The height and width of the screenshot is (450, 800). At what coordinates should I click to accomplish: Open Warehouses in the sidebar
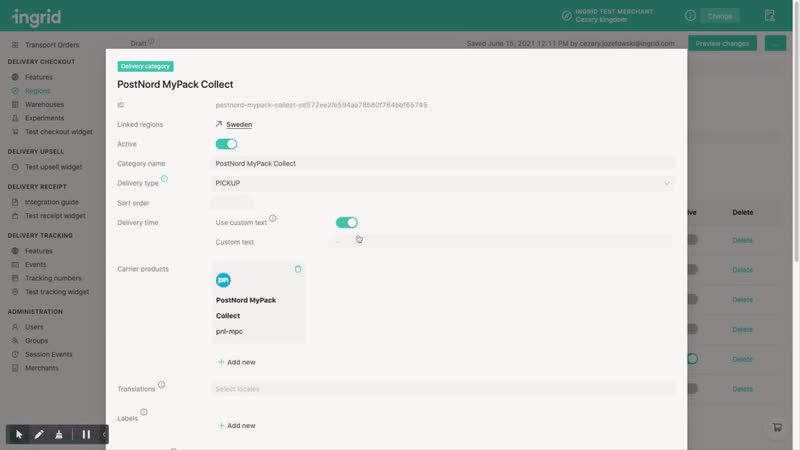point(44,104)
